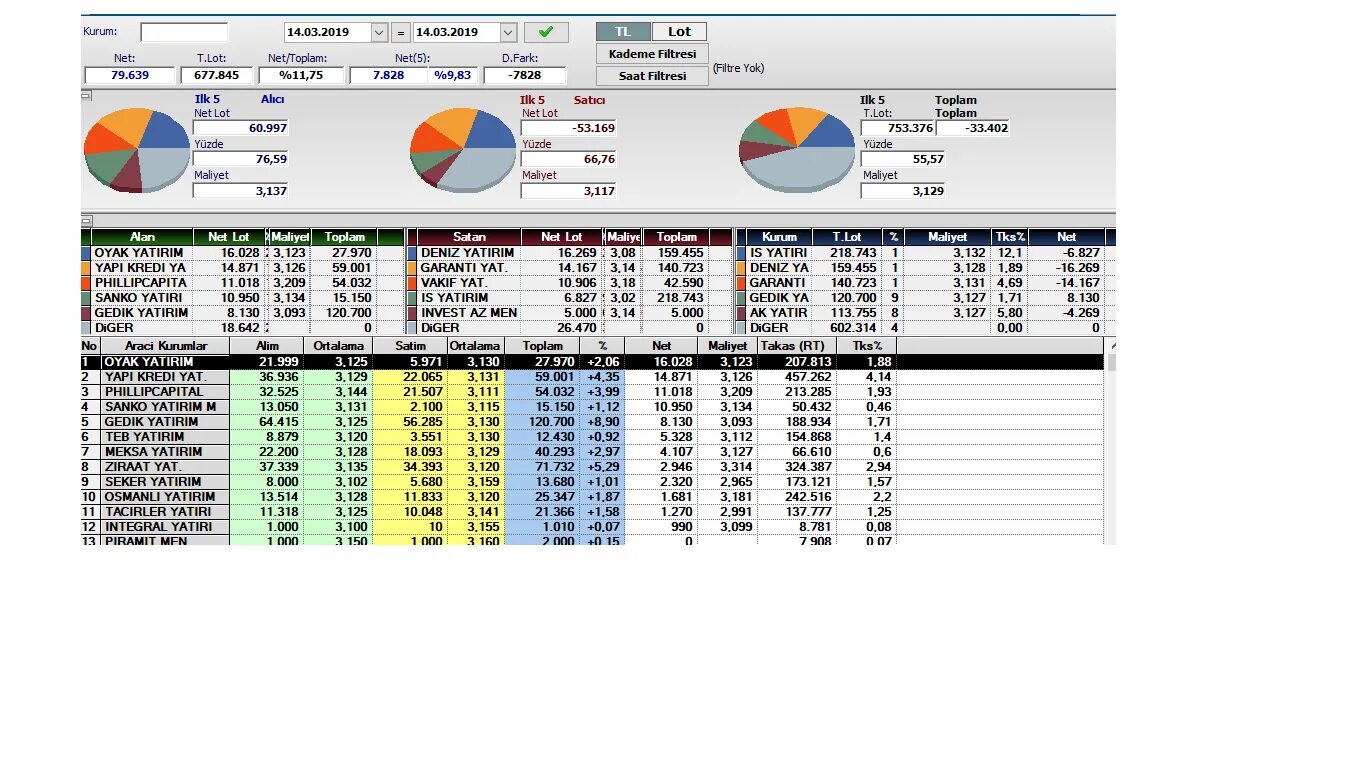
Task: Open the end date dropdown arrow
Action: tap(508, 32)
